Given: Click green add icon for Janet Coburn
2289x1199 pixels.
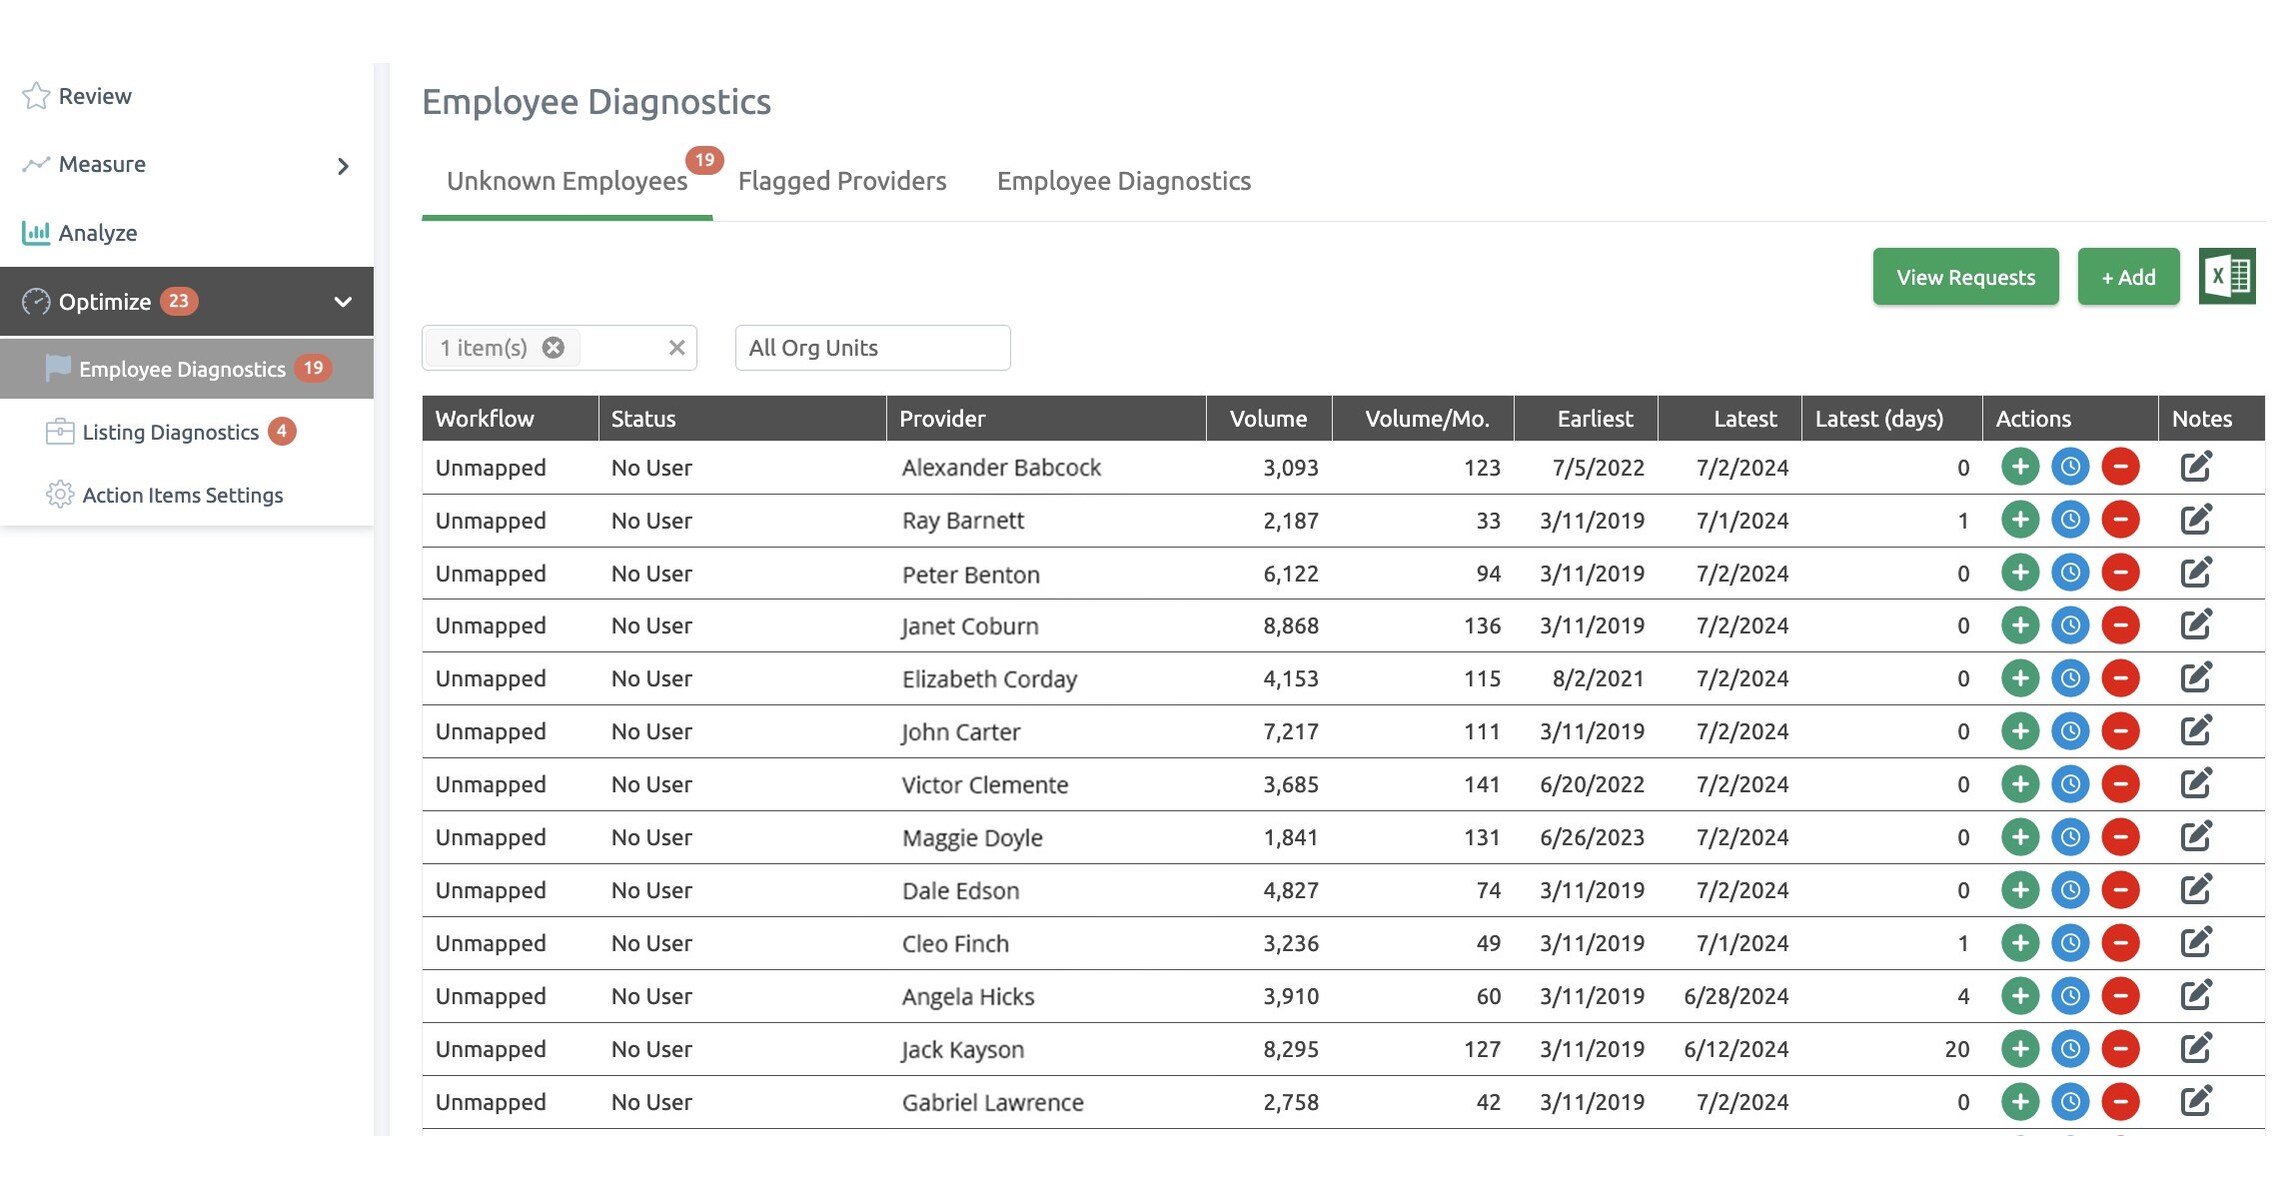Looking at the screenshot, I should (x=2020, y=626).
